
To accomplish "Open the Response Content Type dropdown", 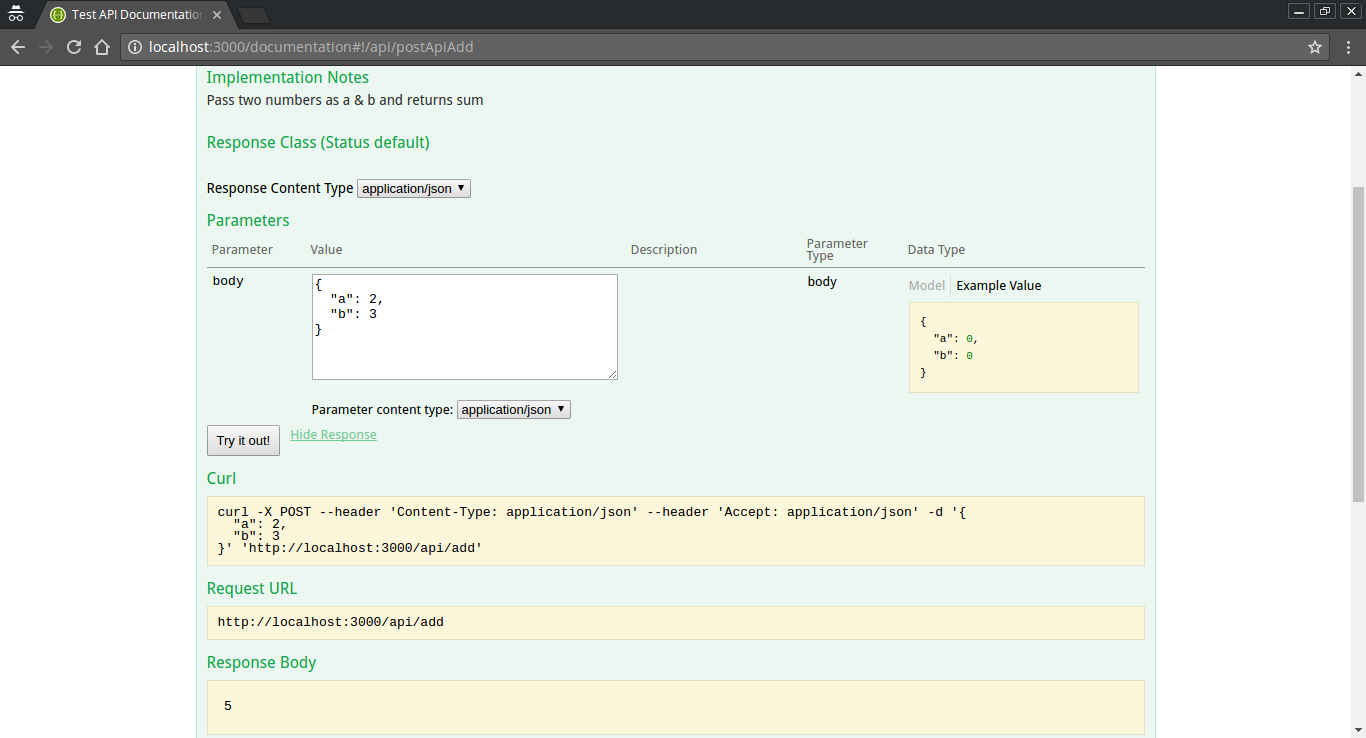I will (x=414, y=188).
